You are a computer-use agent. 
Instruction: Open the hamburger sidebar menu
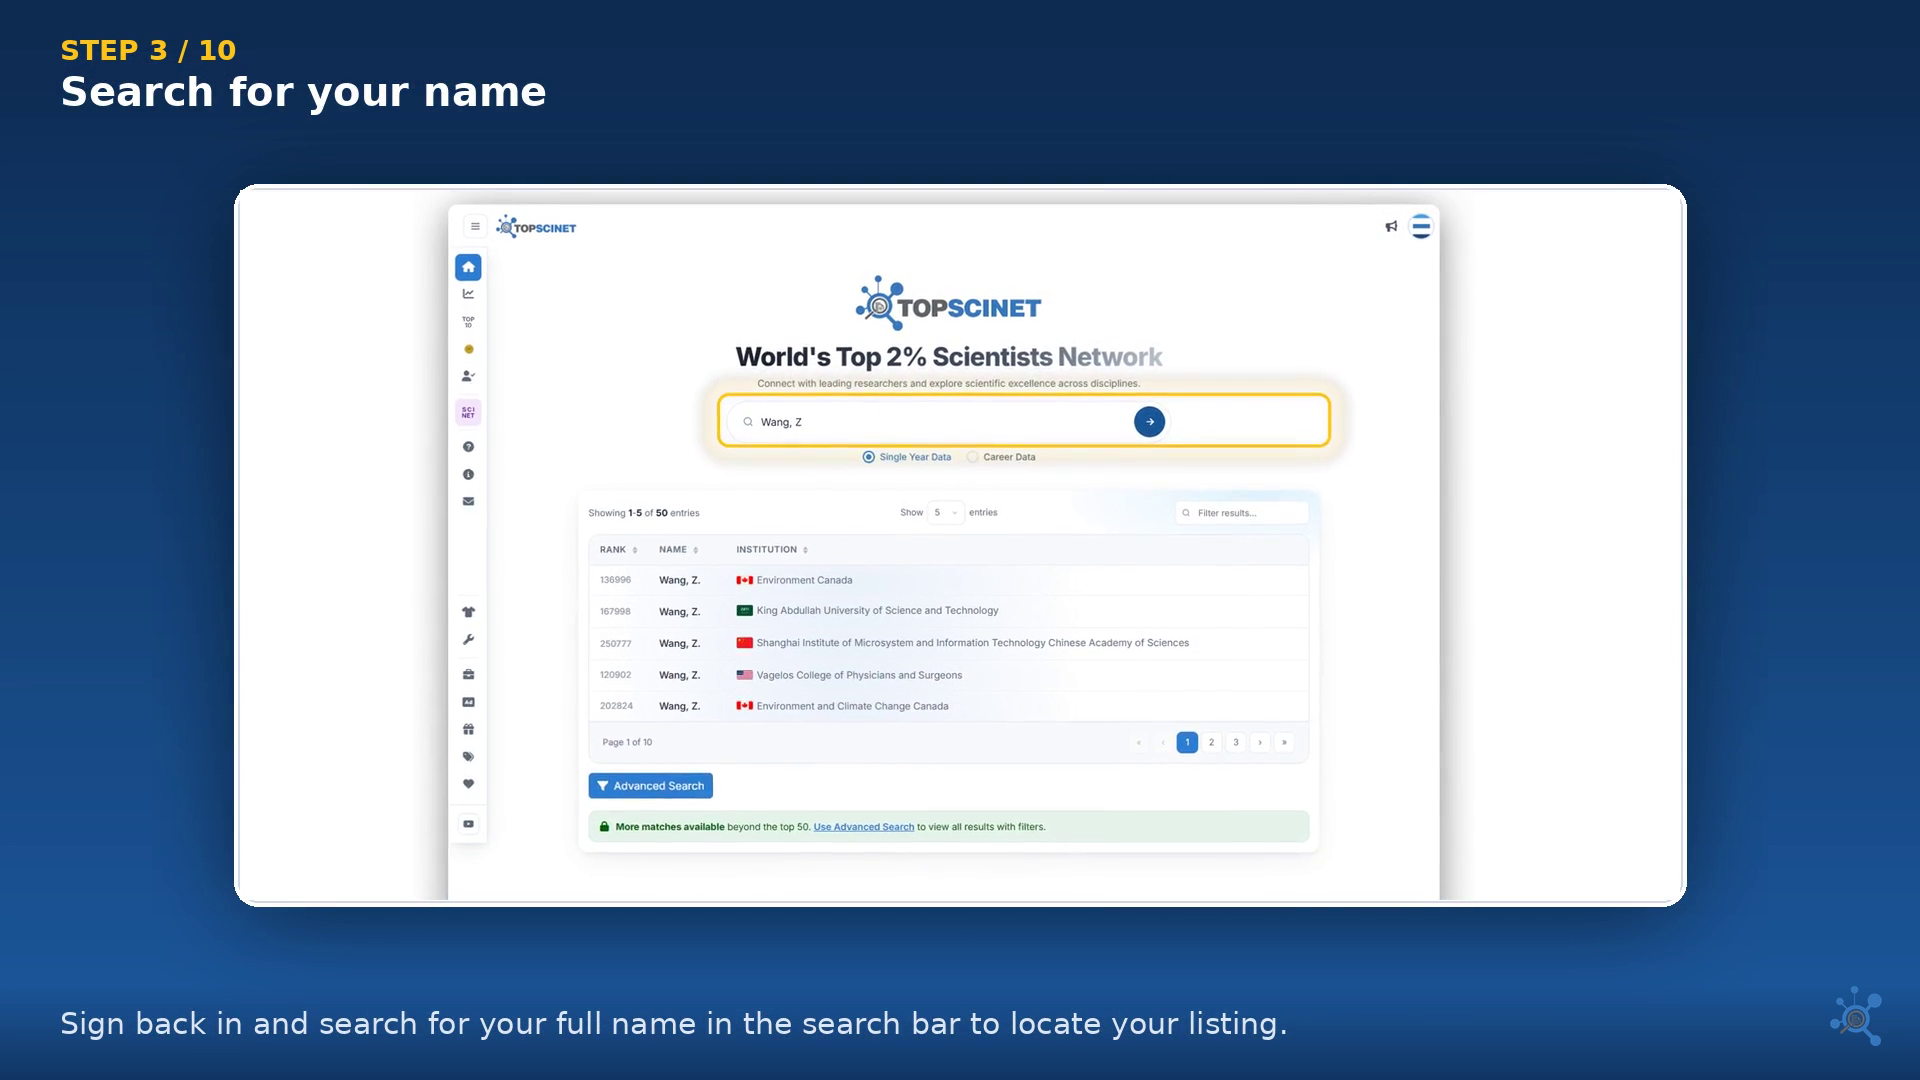coord(475,226)
